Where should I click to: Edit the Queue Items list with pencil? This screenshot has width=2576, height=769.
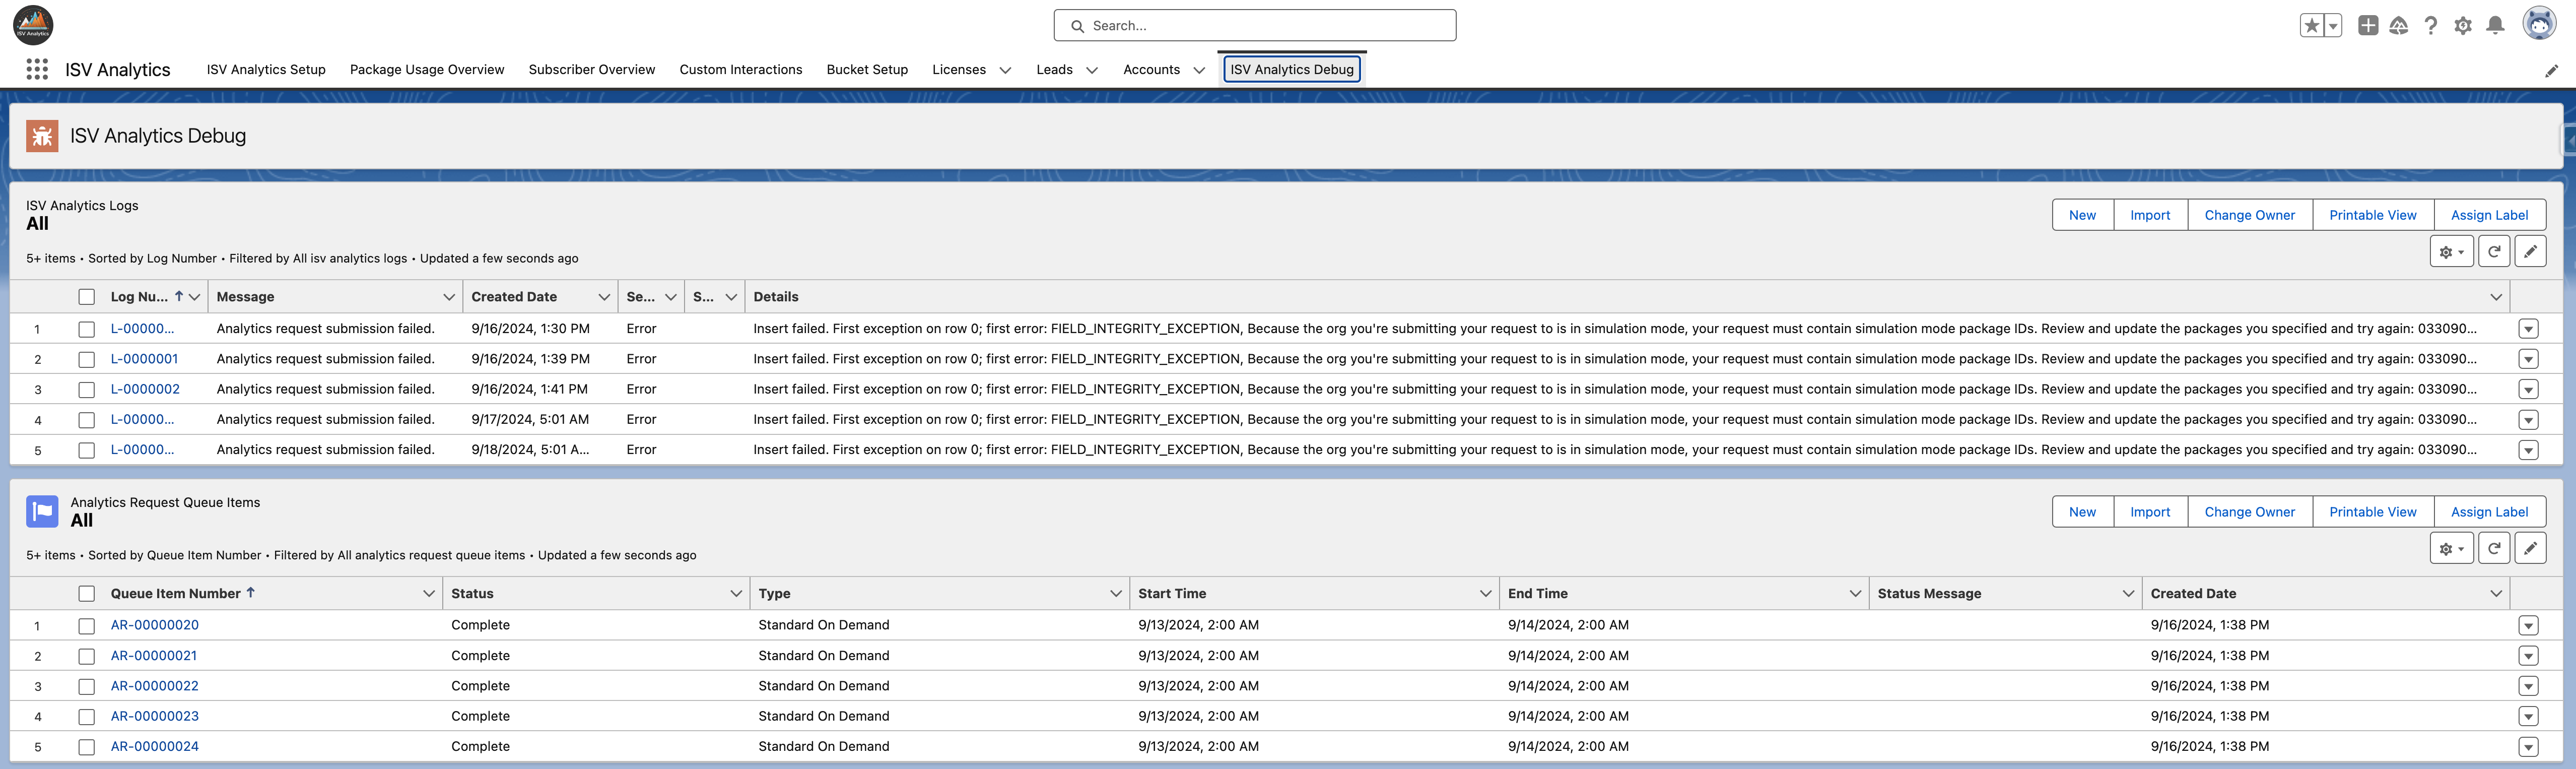click(2530, 548)
